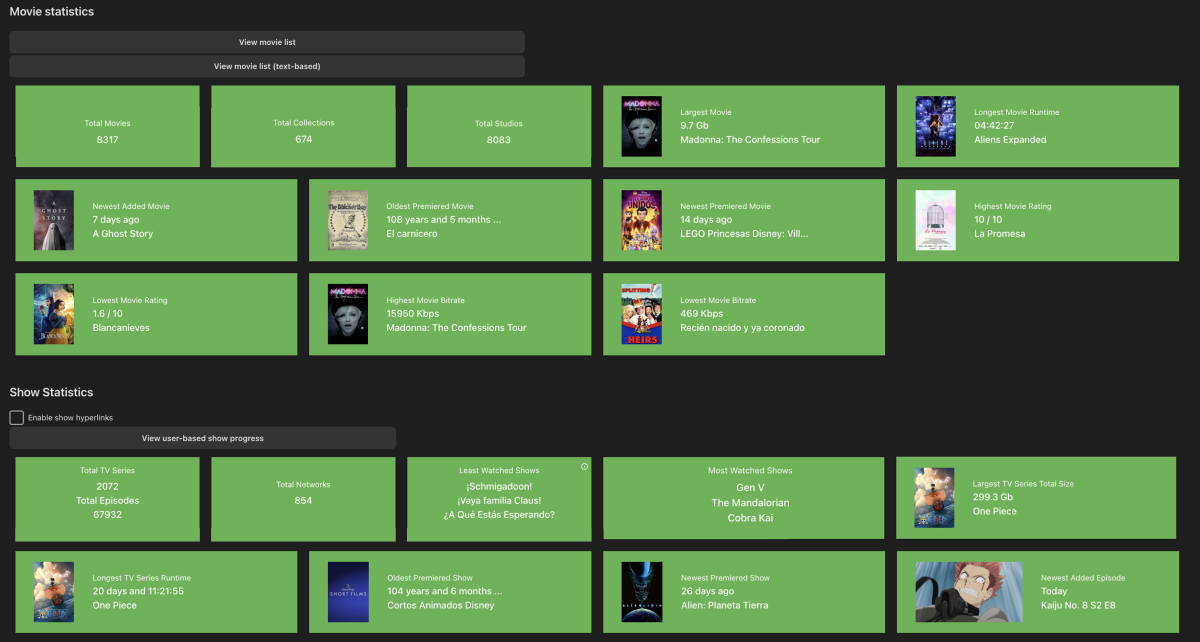Screen dimensions: 1200x642
Task: Click El carnicero poster image
Action: pyautogui.click(x=348, y=220)
